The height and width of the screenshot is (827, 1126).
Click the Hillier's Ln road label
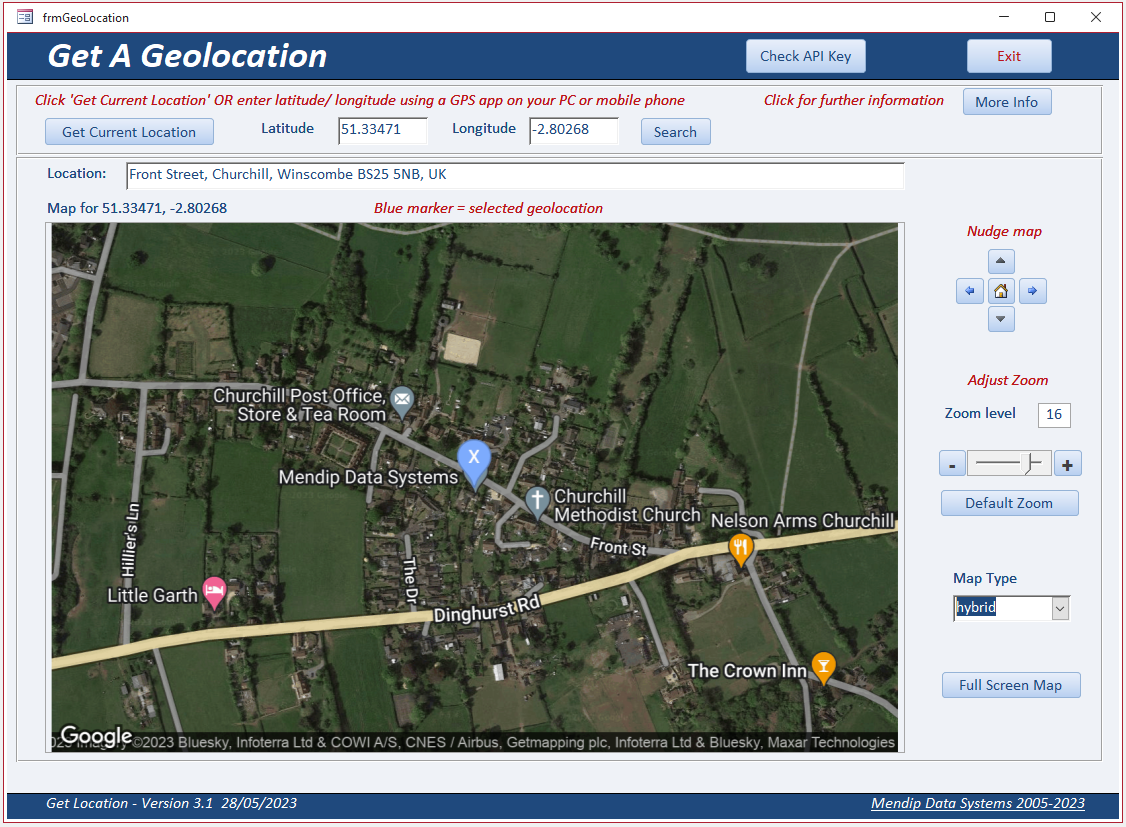coord(130,540)
